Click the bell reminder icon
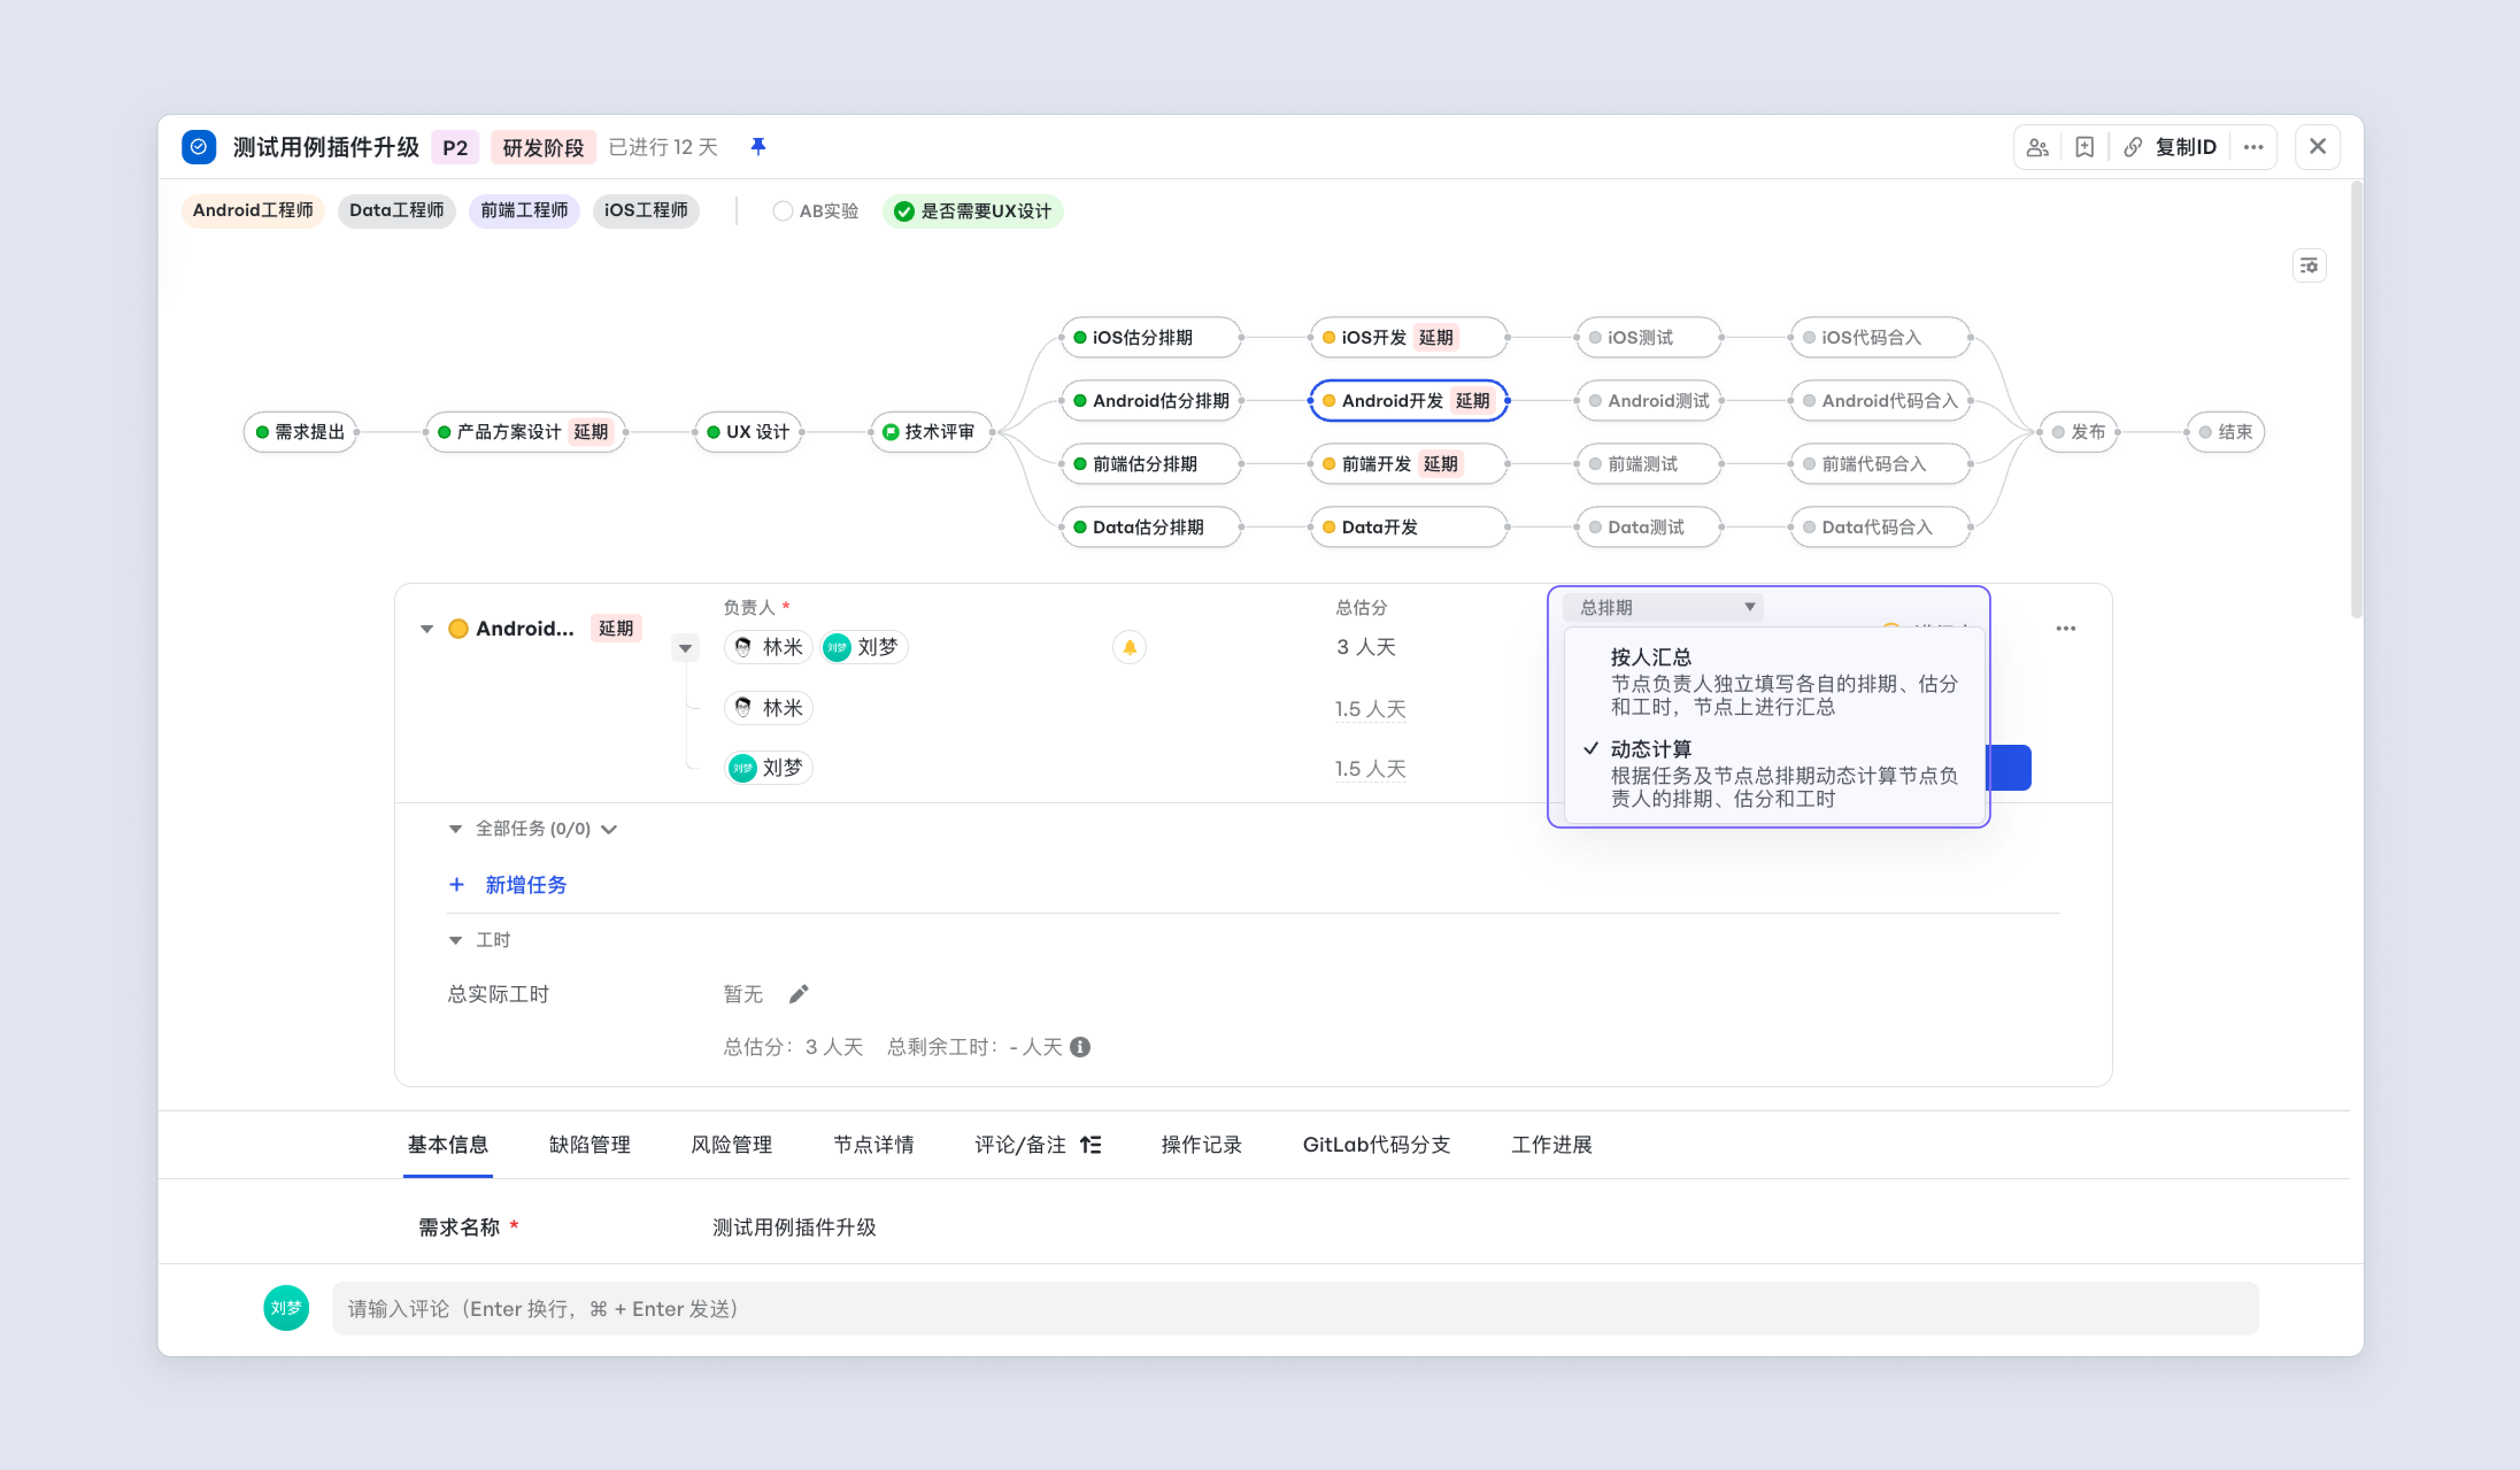The height and width of the screenshot is (1470, 2520). pyautogui.click(x=1129, y=648)
